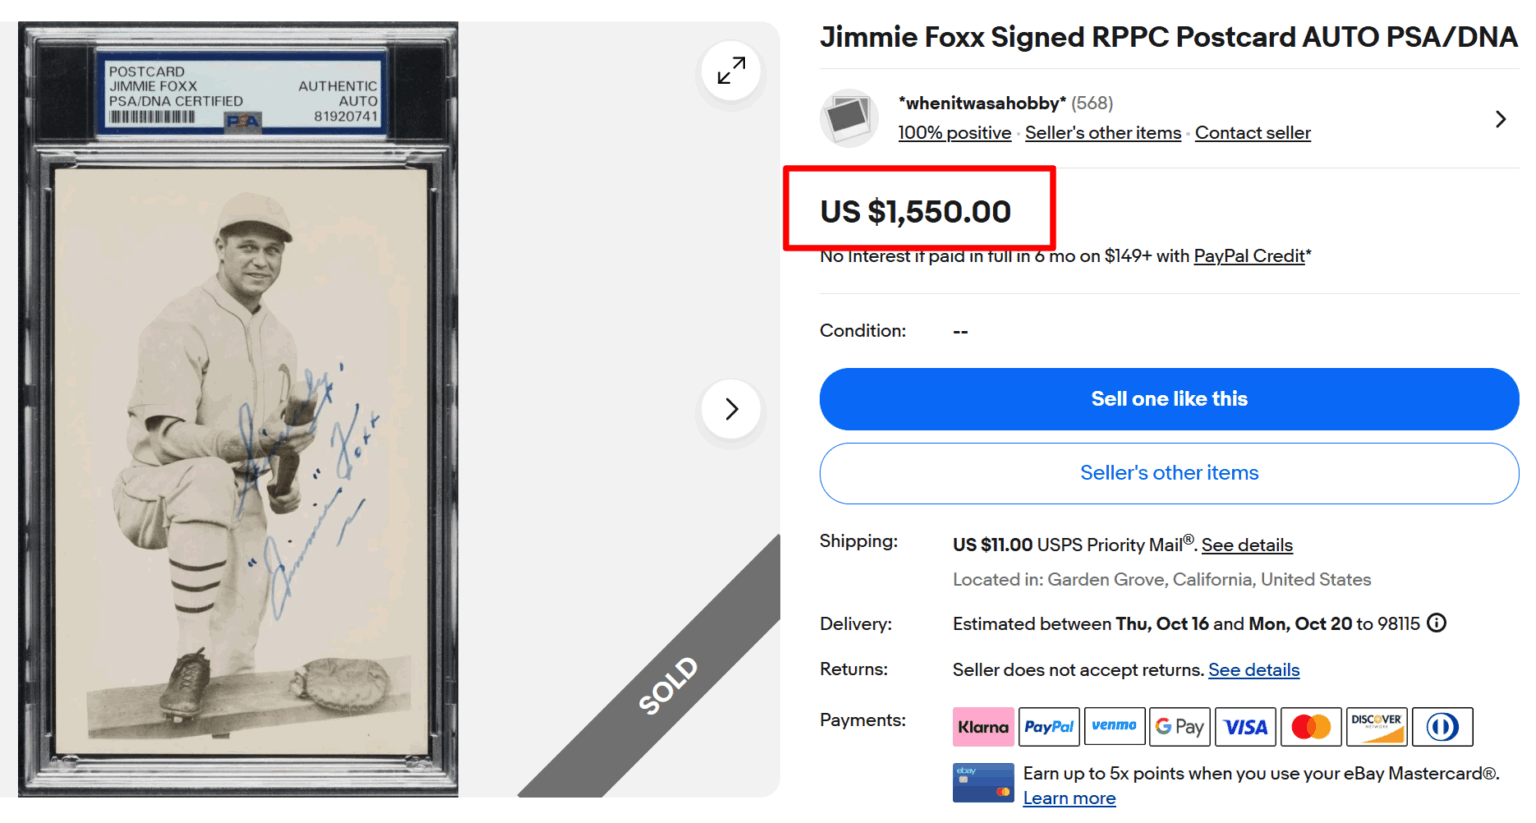This screenshot has width=1536, height=823.
Task: Show the next product image
Action: [x=731, y=409]
